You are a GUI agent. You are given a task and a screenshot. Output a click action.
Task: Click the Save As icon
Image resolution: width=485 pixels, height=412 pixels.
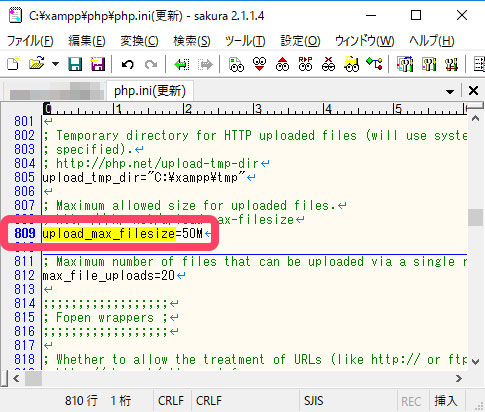(98, 64)
